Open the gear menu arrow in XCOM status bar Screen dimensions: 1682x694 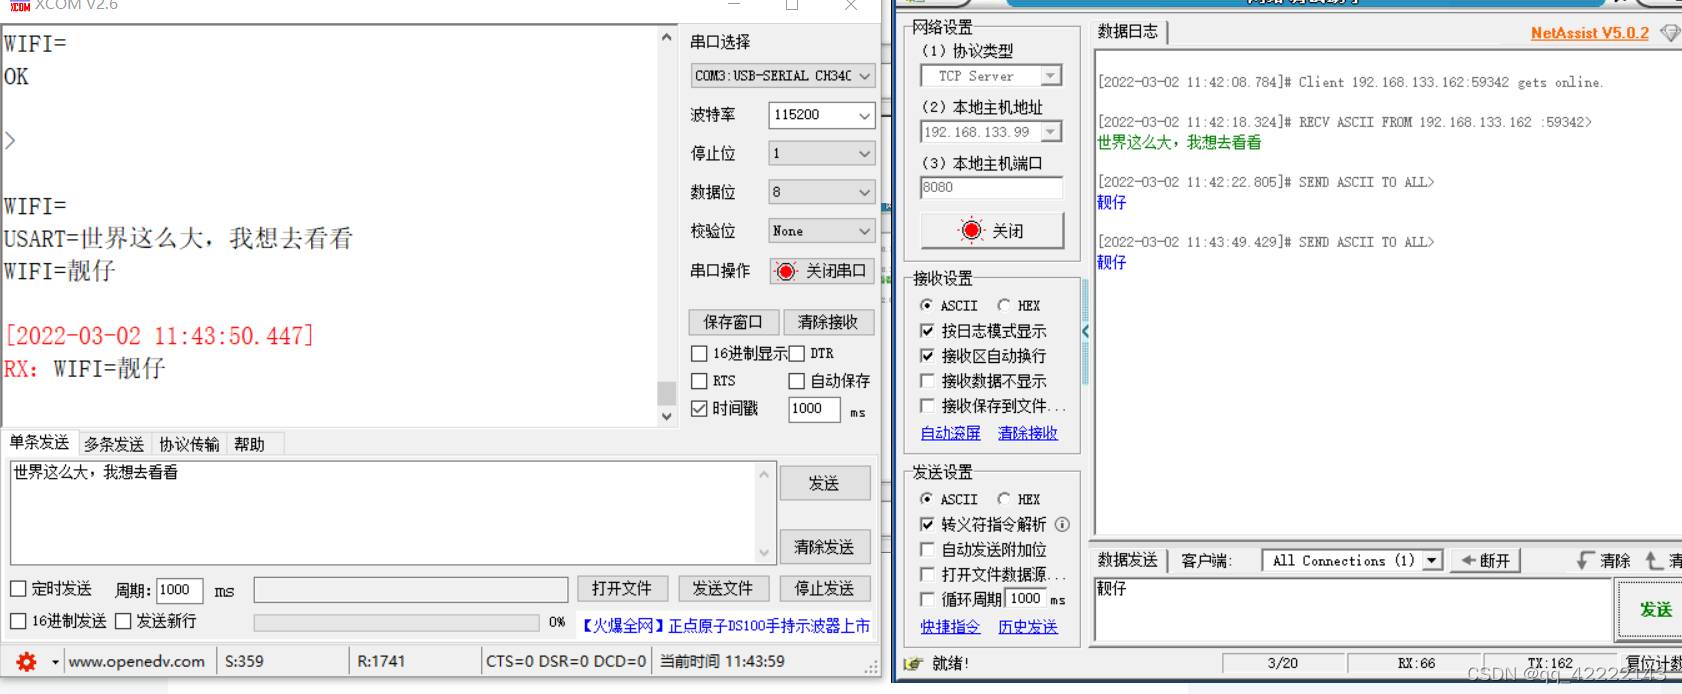55,661
